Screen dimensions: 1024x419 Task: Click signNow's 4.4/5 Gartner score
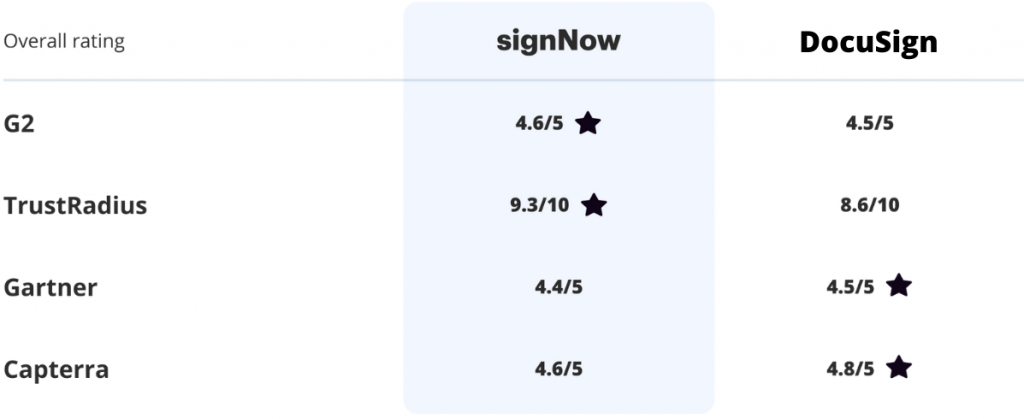point(558,288)
